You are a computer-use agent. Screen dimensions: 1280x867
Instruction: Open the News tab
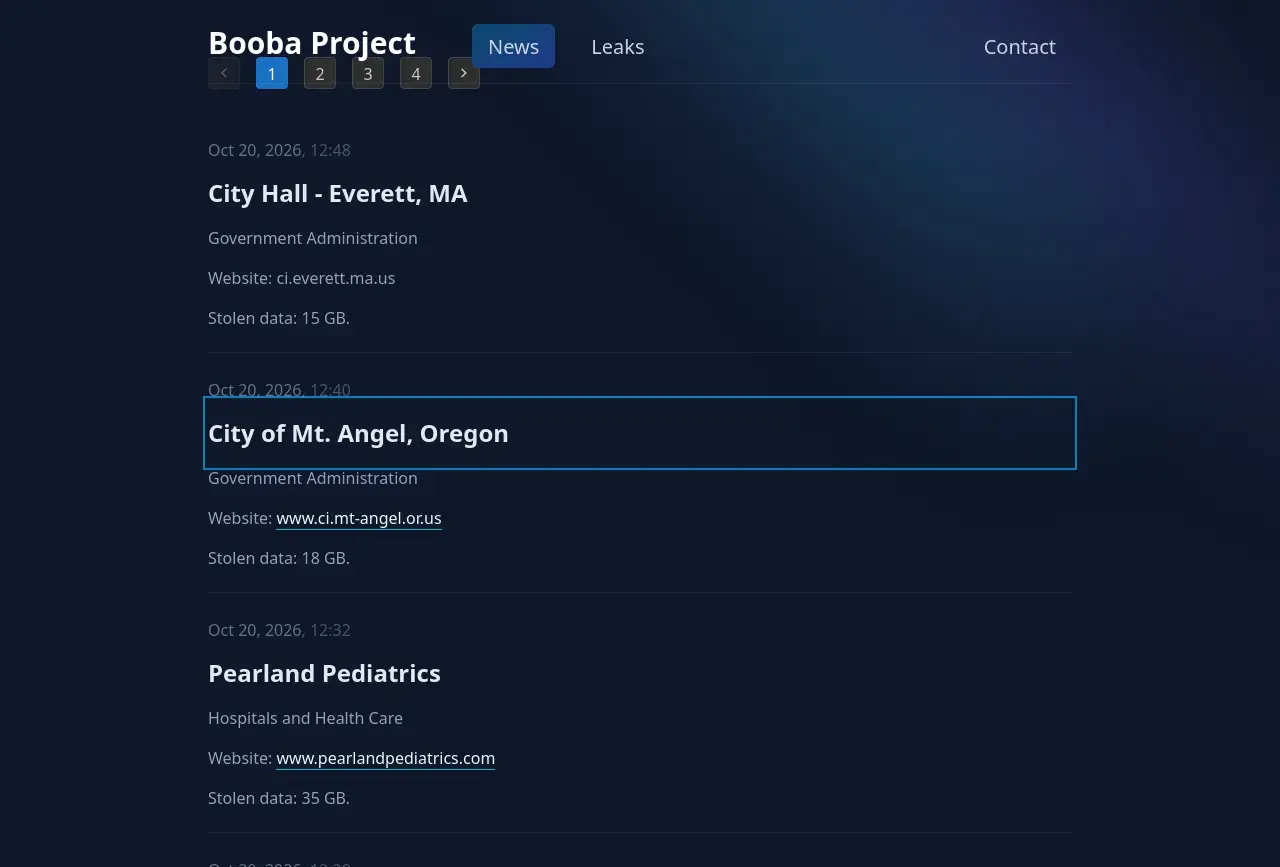(x=513, y=46)
